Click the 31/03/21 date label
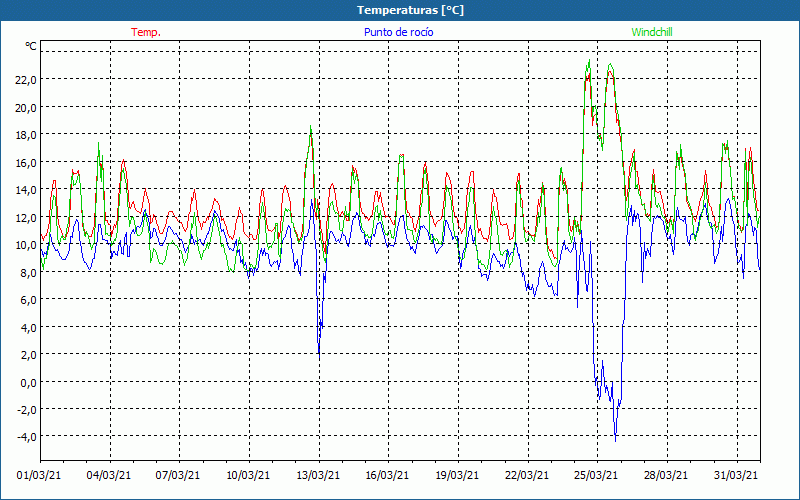 pyautogui.click(x=736, y=475)
